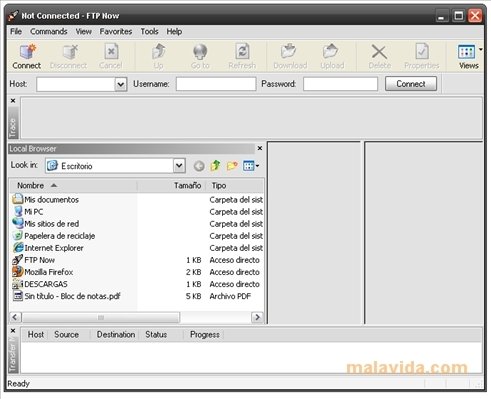491x399 pixels.
Task: Select the Mozilla Firefox shortcut icon
Action: tap(17, 271)
